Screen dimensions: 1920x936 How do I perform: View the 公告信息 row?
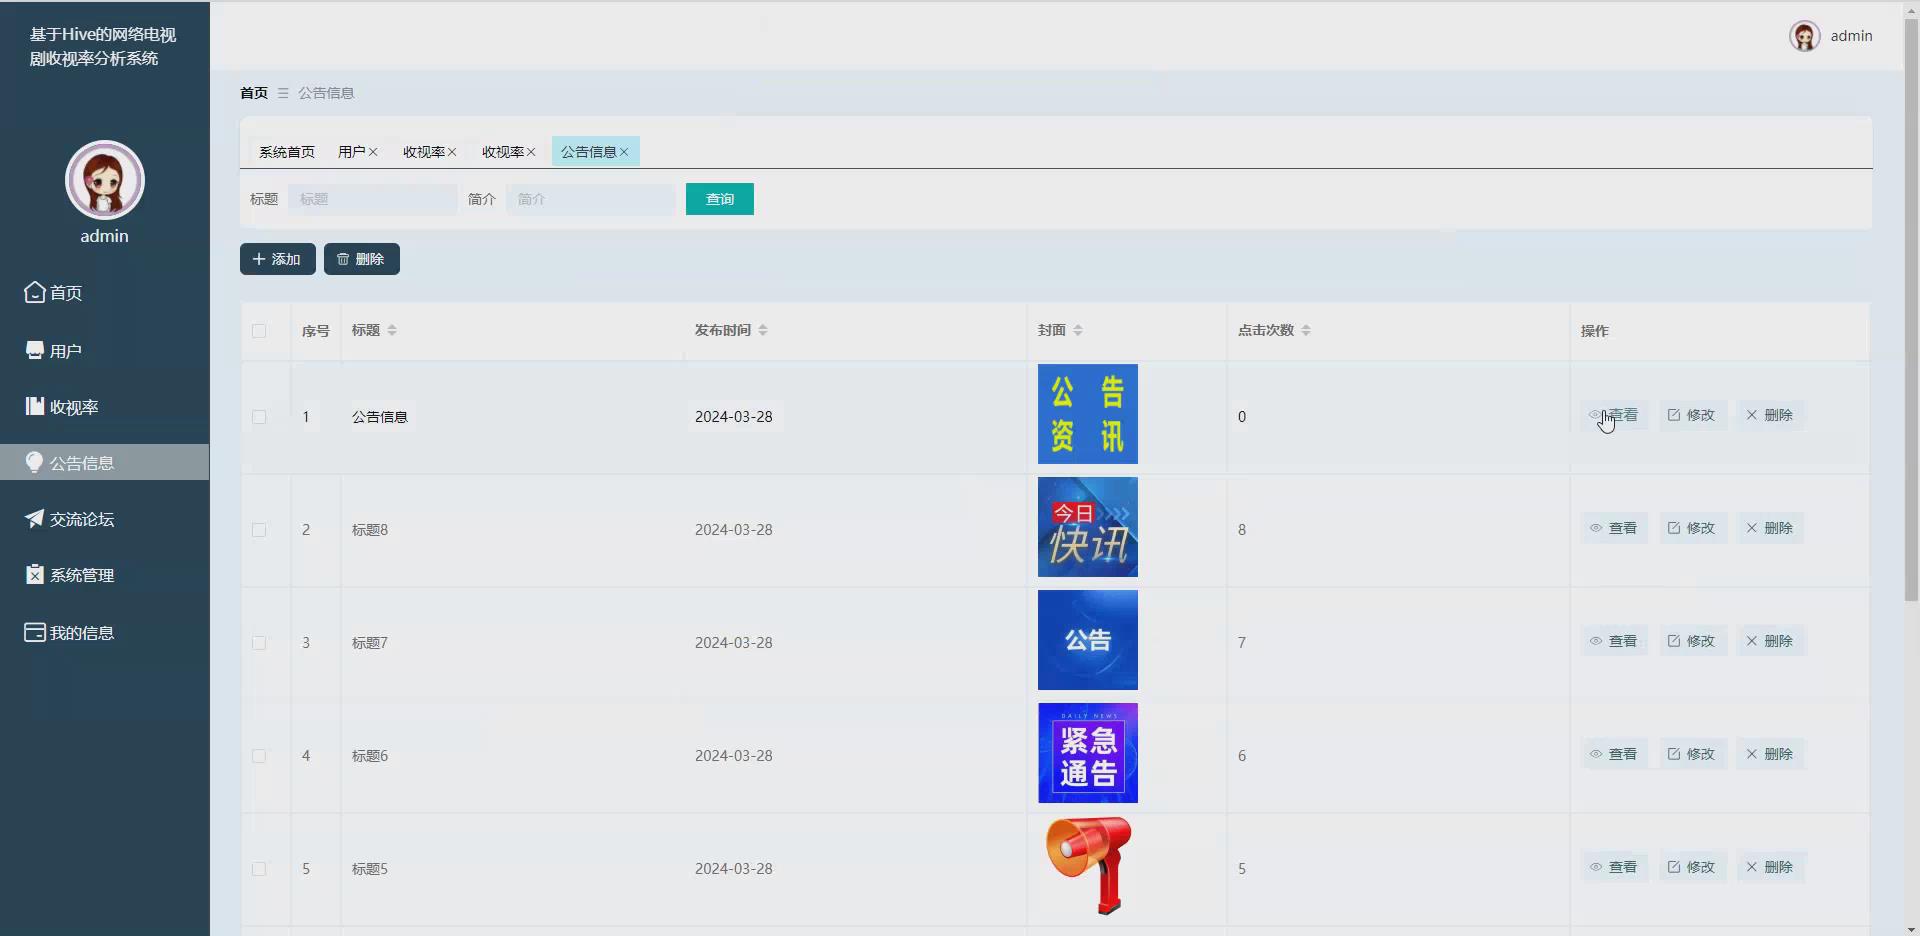tap(1614, 415)
